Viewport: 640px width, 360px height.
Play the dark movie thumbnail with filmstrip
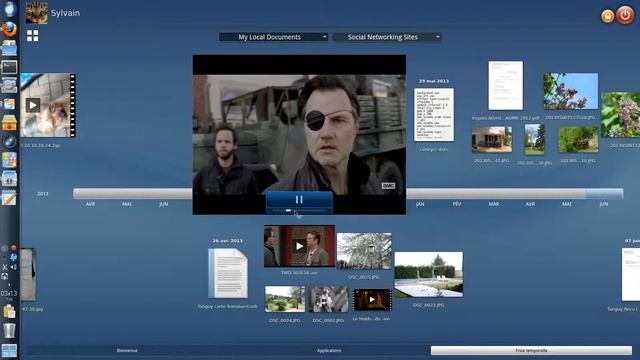(x=372, y=300)
